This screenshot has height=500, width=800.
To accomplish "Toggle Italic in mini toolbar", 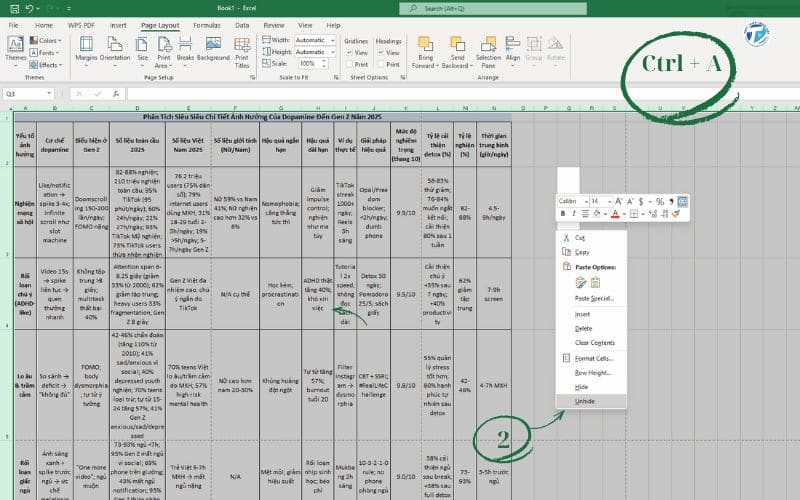I will (573, 214).
